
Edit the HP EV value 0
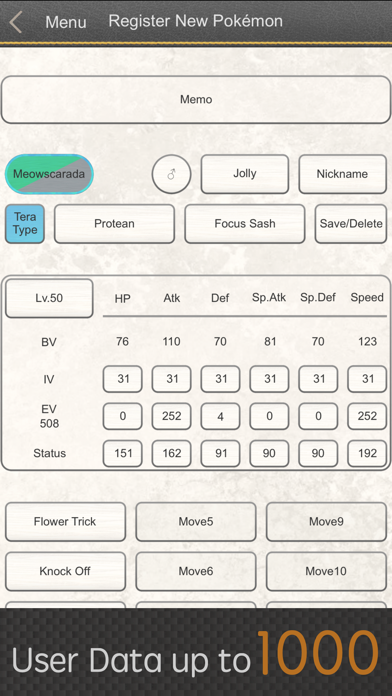pyautogui.click(x=123, y=416)
